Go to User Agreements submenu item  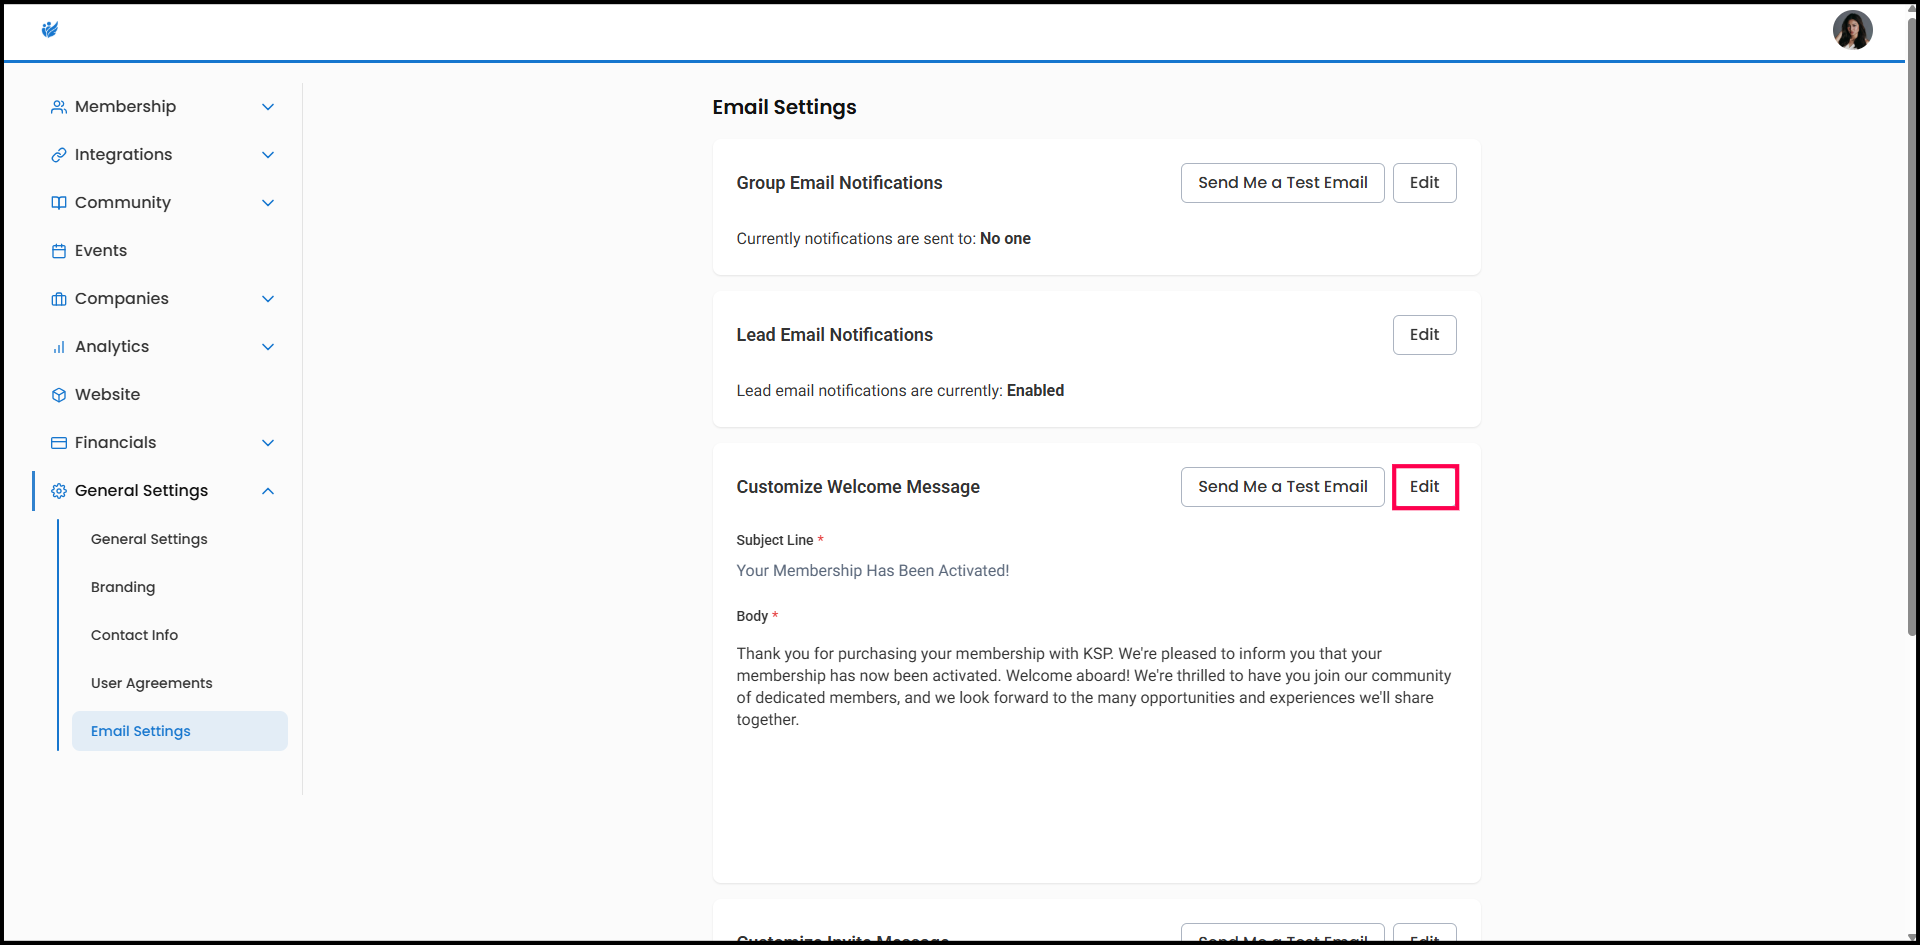(x=151, y=683)
